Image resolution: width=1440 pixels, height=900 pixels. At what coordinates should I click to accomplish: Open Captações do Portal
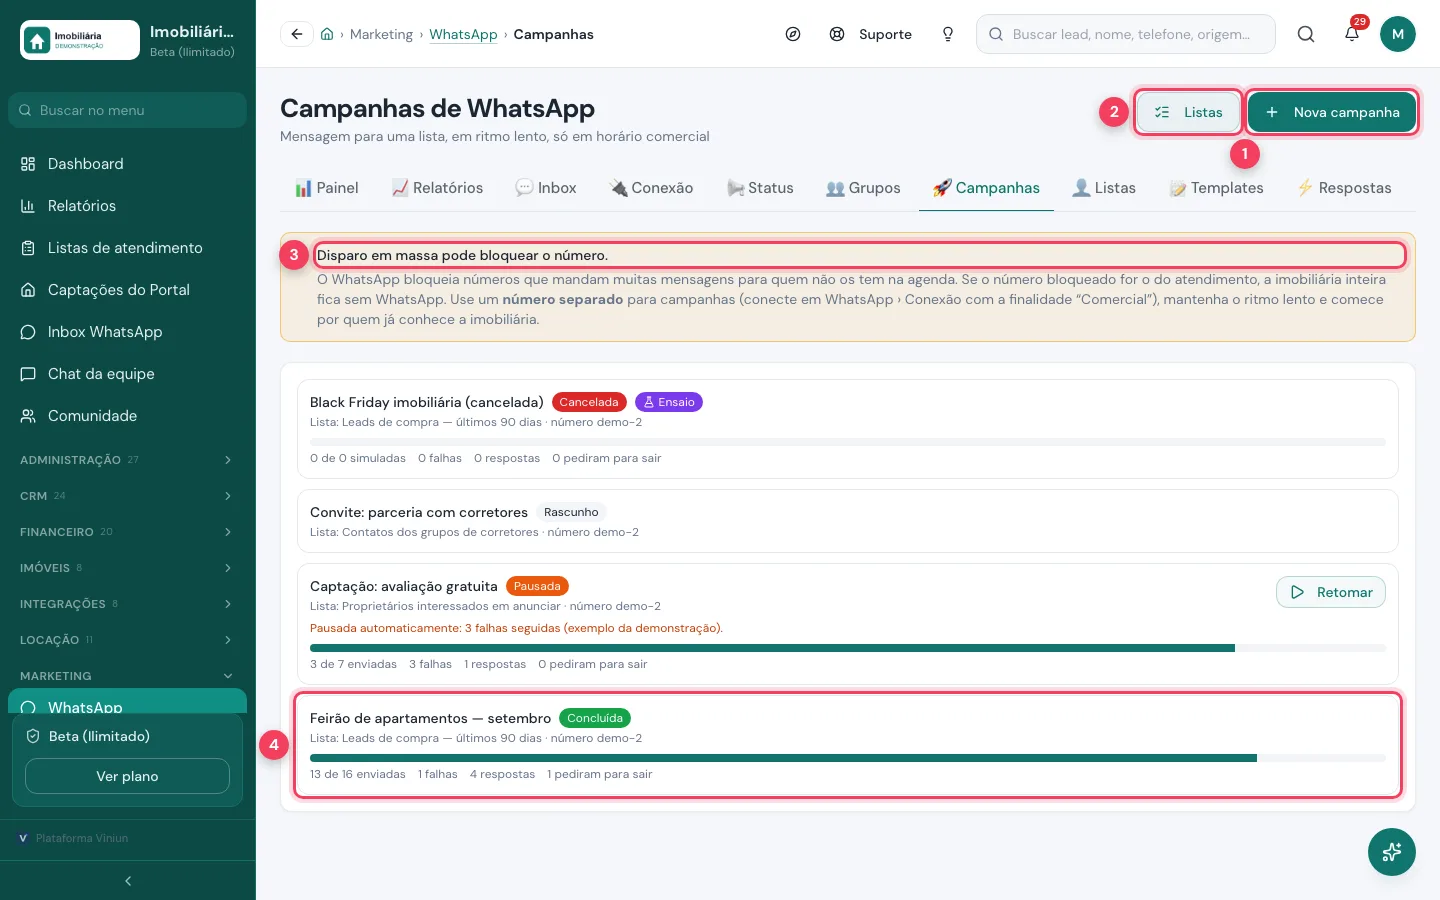coord(127,290)
